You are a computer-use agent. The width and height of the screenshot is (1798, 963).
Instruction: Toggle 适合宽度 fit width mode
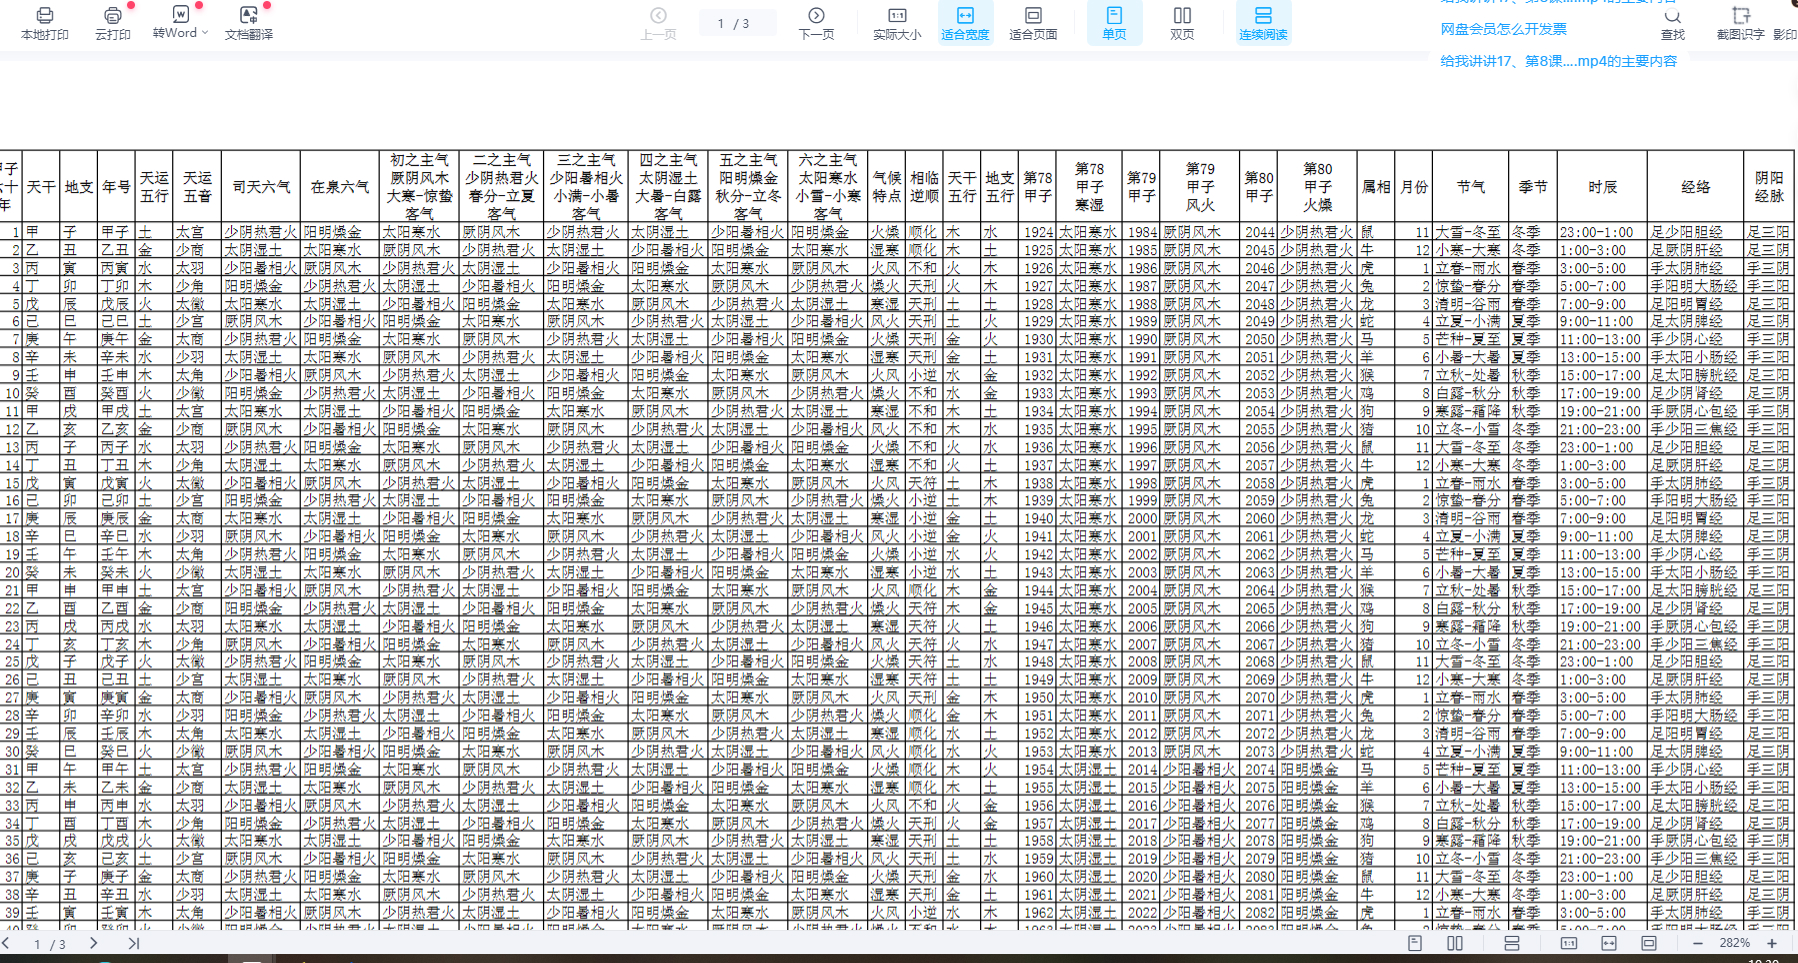click(965, 23)
